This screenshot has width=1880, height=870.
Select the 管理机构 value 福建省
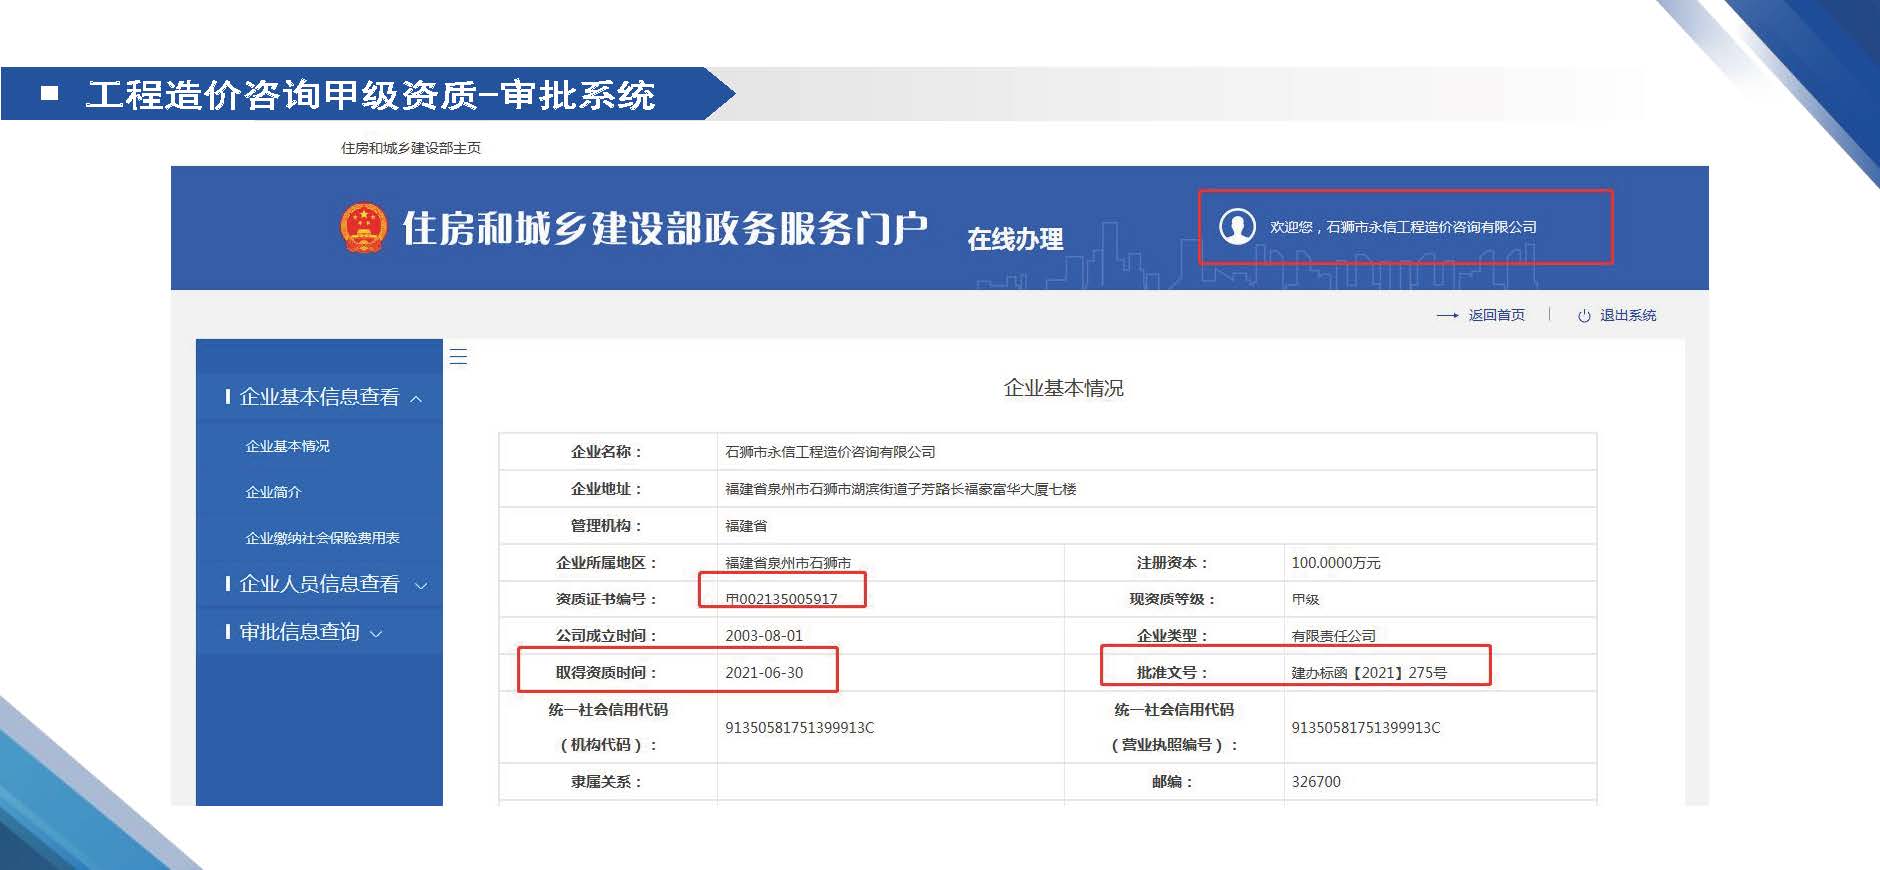746,526
